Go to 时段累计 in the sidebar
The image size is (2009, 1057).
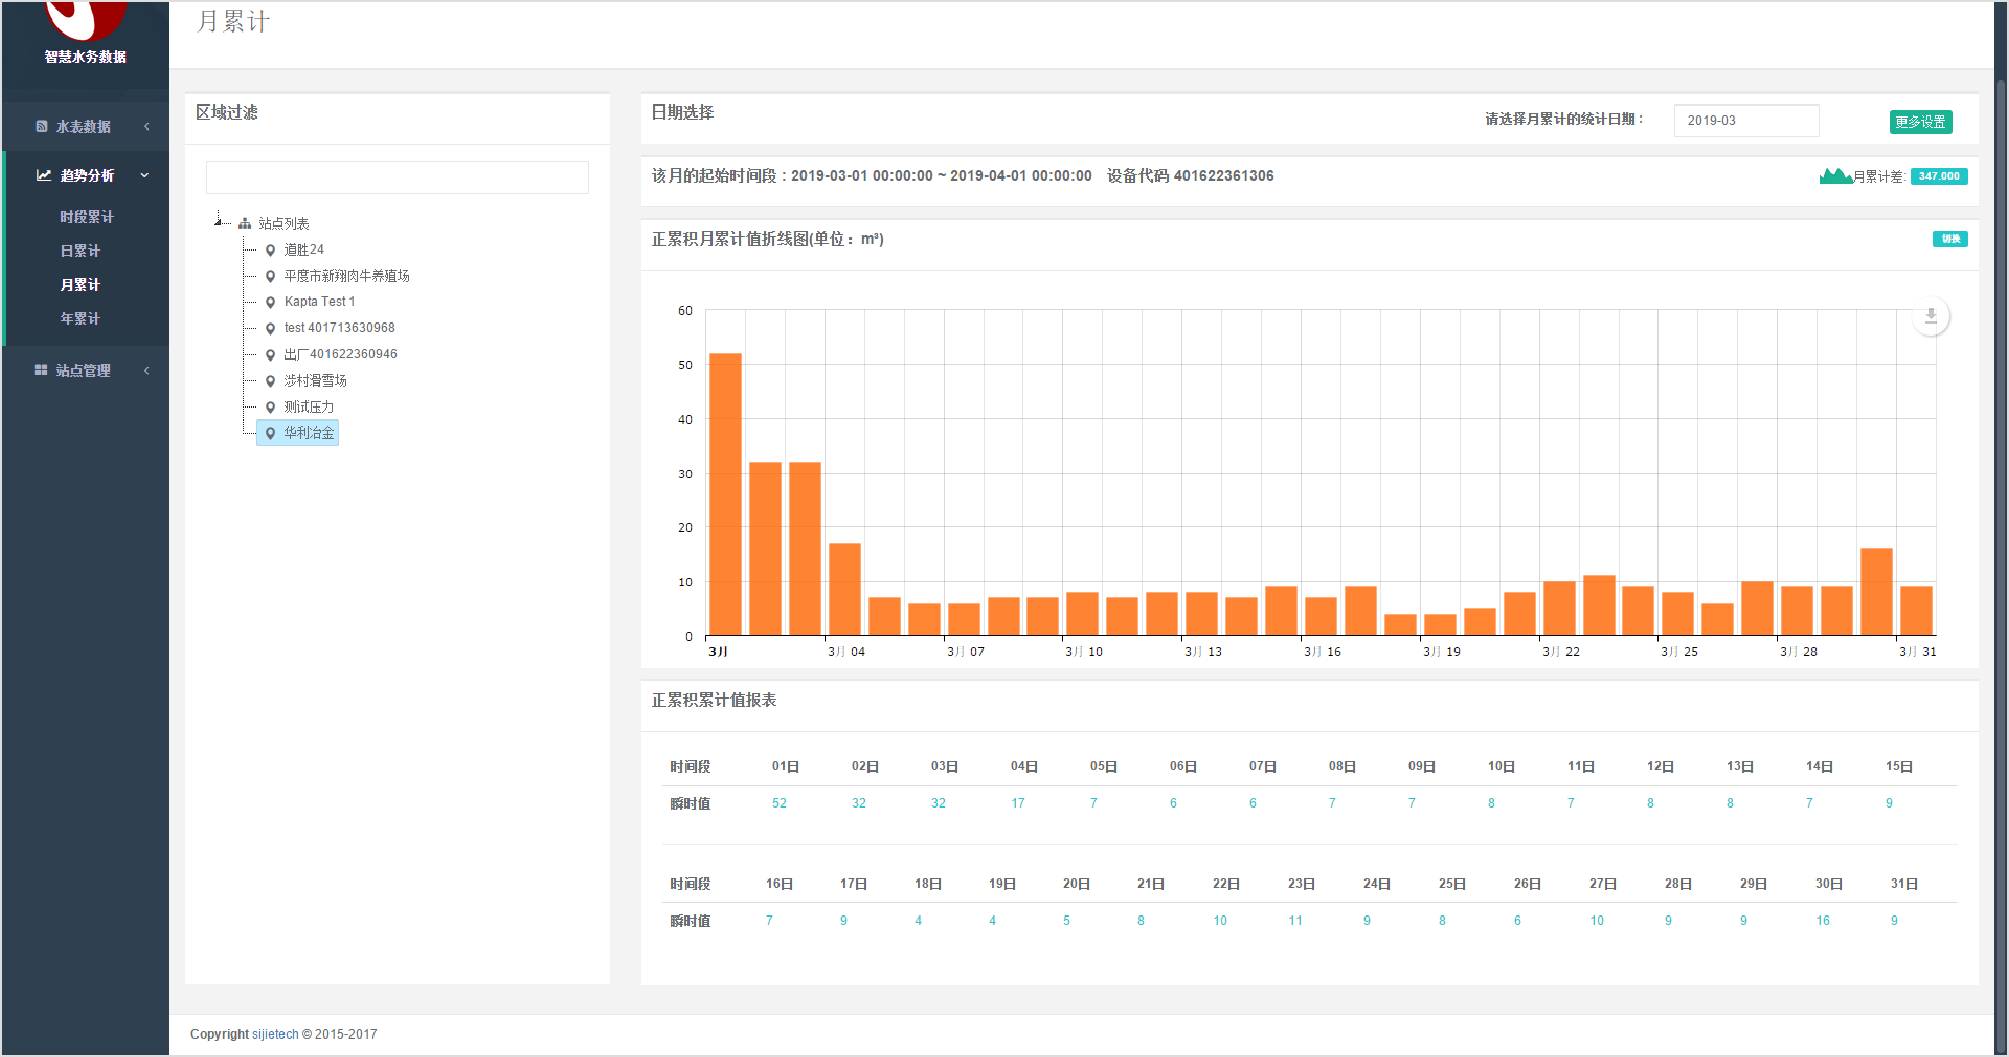point(86,217)
